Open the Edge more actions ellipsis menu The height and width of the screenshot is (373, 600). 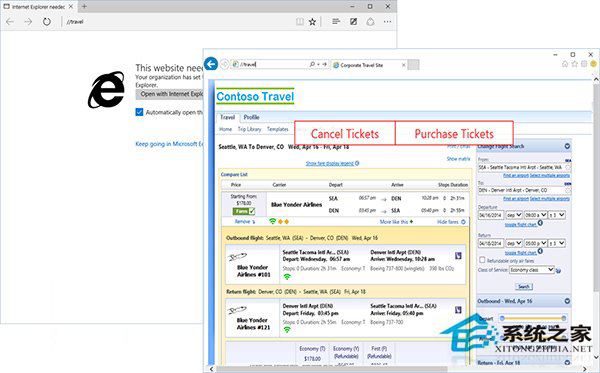click(387, 22)
